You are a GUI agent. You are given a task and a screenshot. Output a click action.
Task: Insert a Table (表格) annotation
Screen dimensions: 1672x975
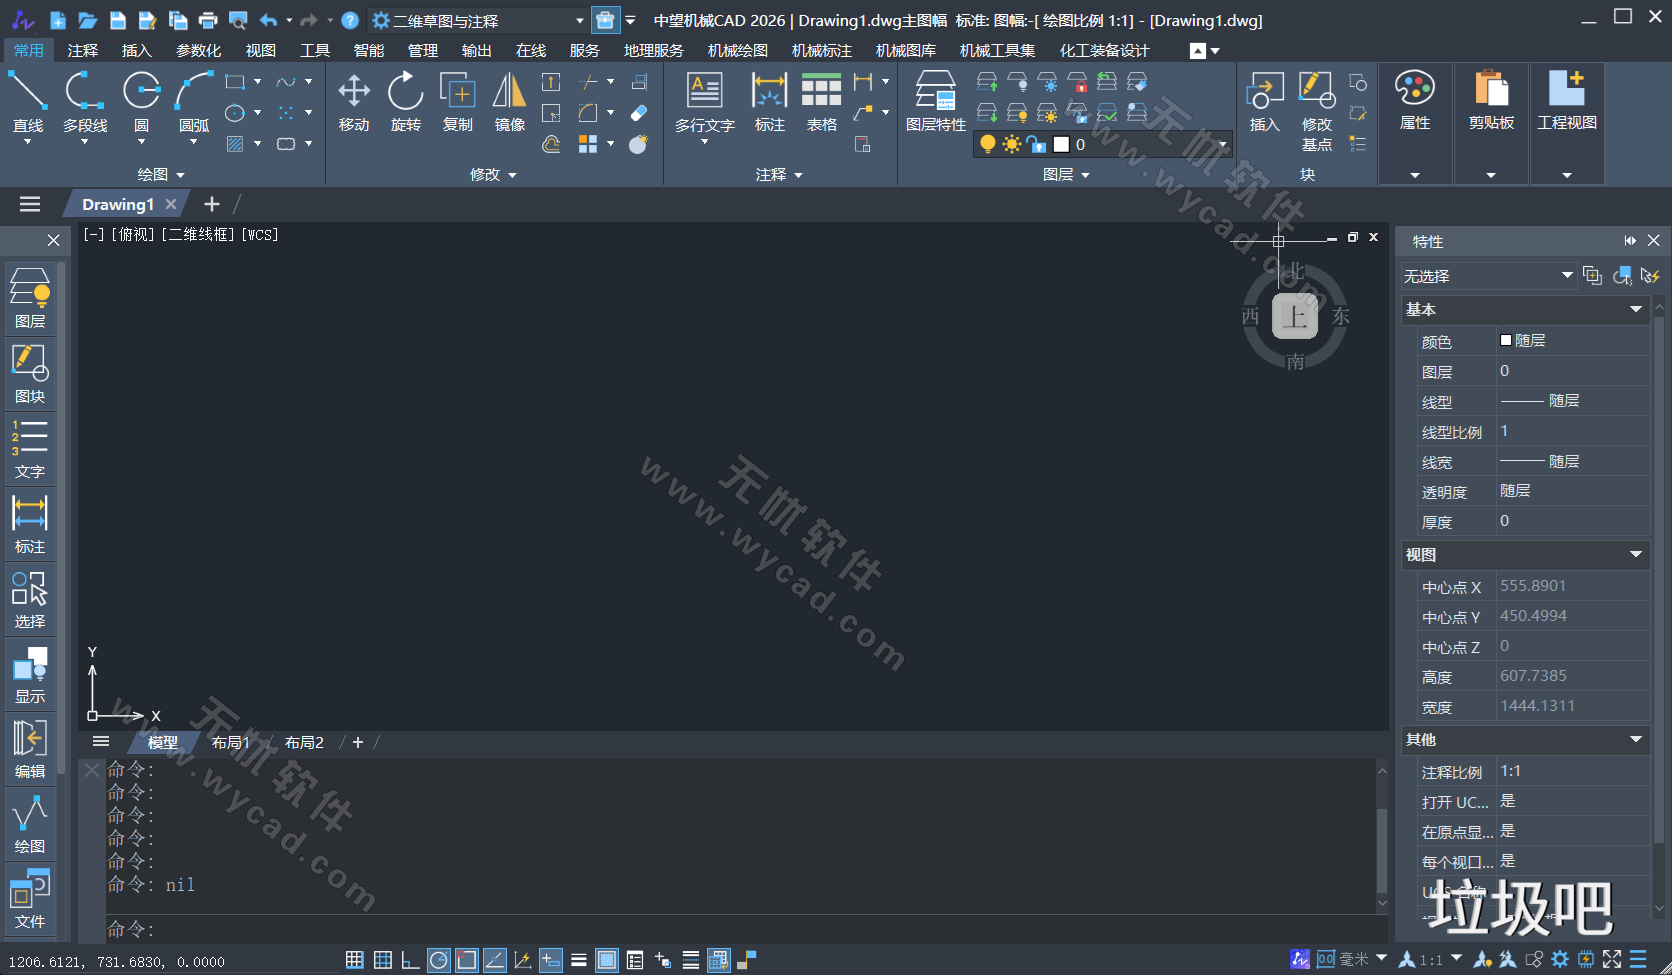point(821,100)
